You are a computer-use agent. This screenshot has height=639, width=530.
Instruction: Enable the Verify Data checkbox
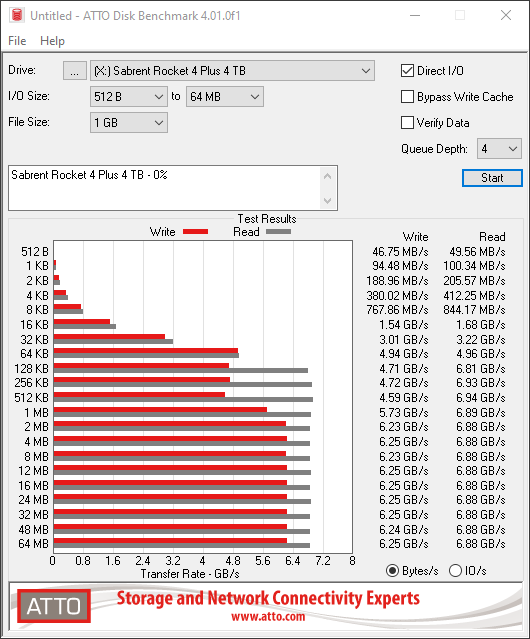pos(407,123)
